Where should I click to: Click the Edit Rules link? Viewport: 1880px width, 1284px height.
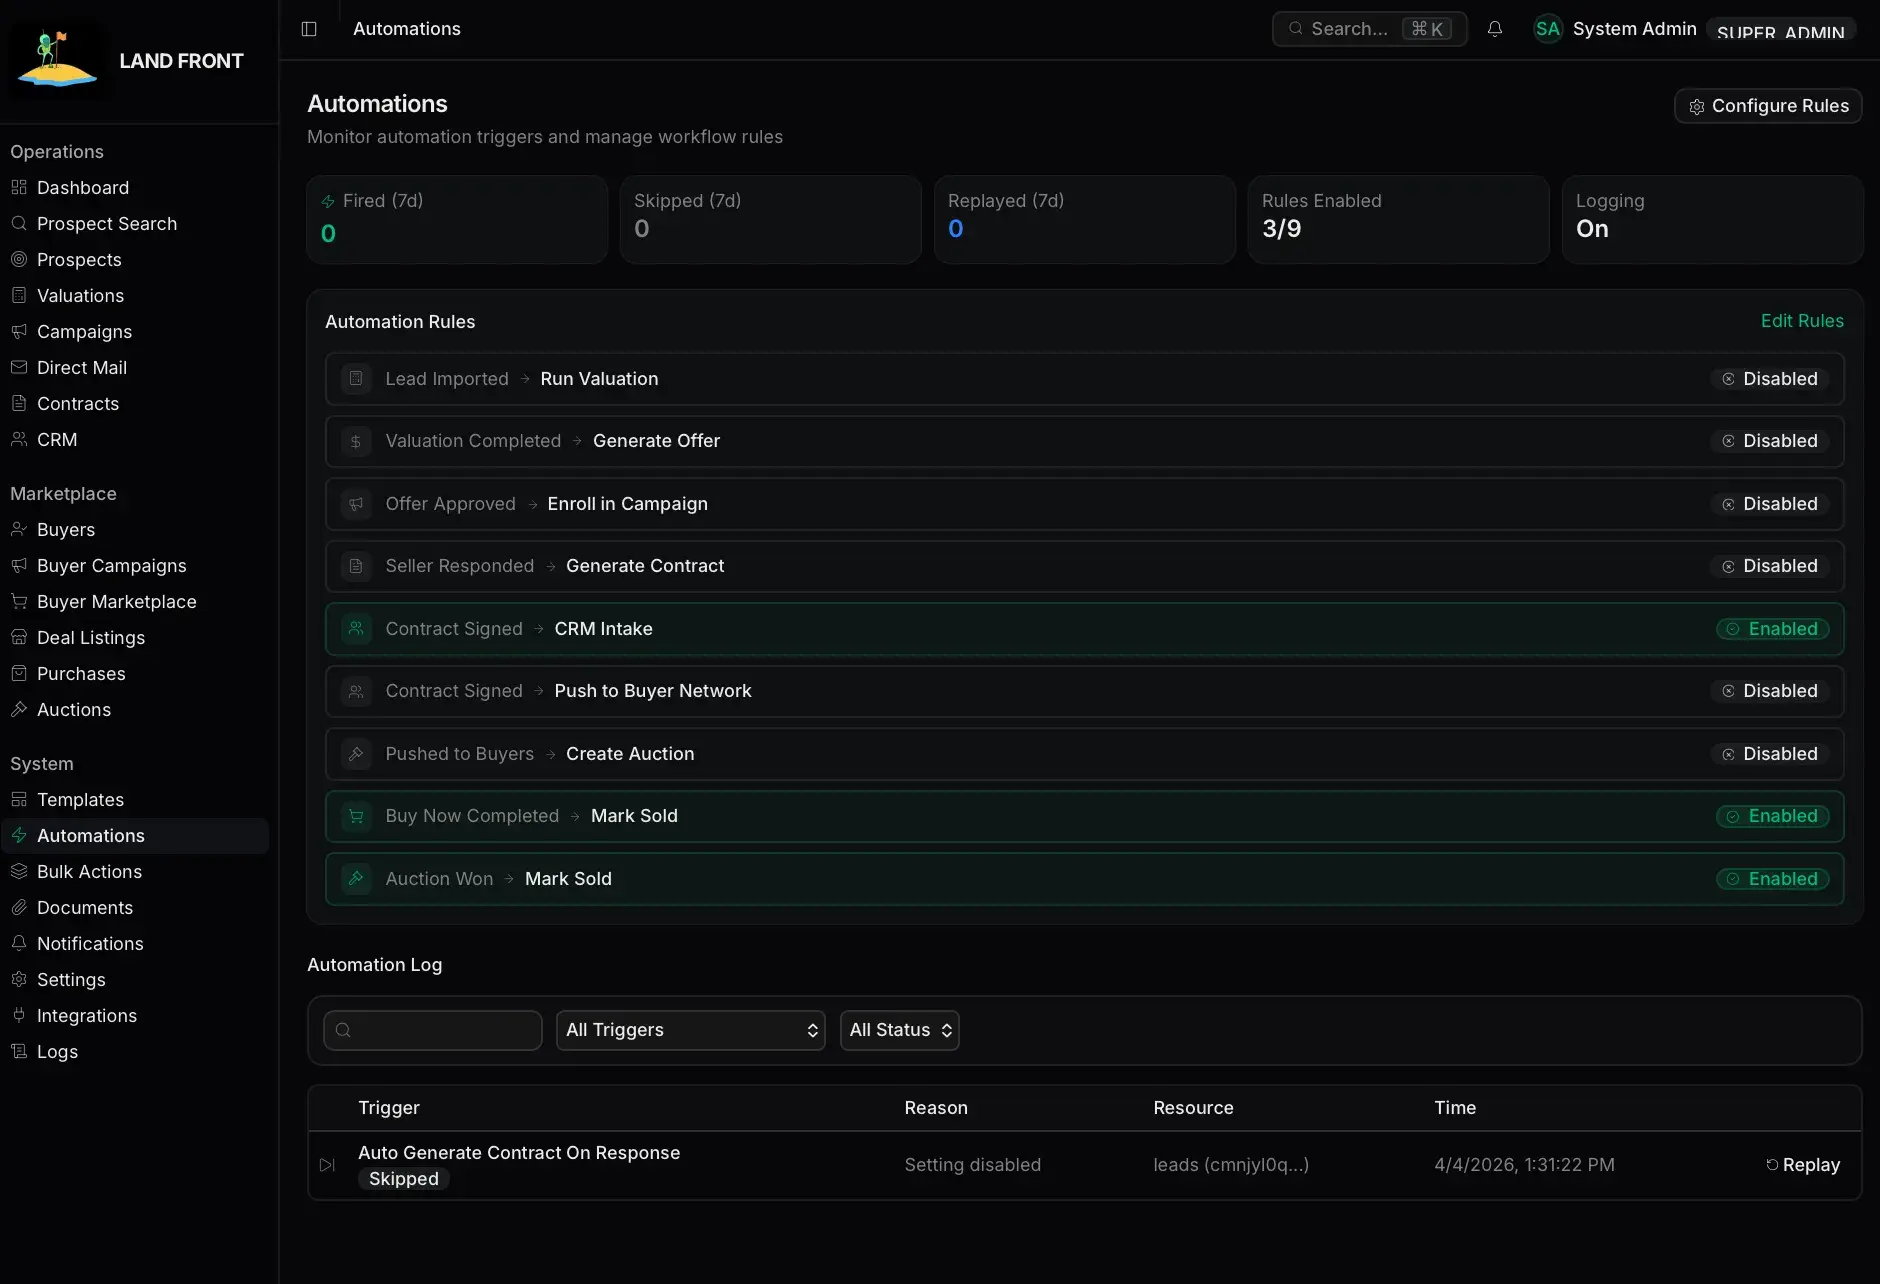(1802, 321)
